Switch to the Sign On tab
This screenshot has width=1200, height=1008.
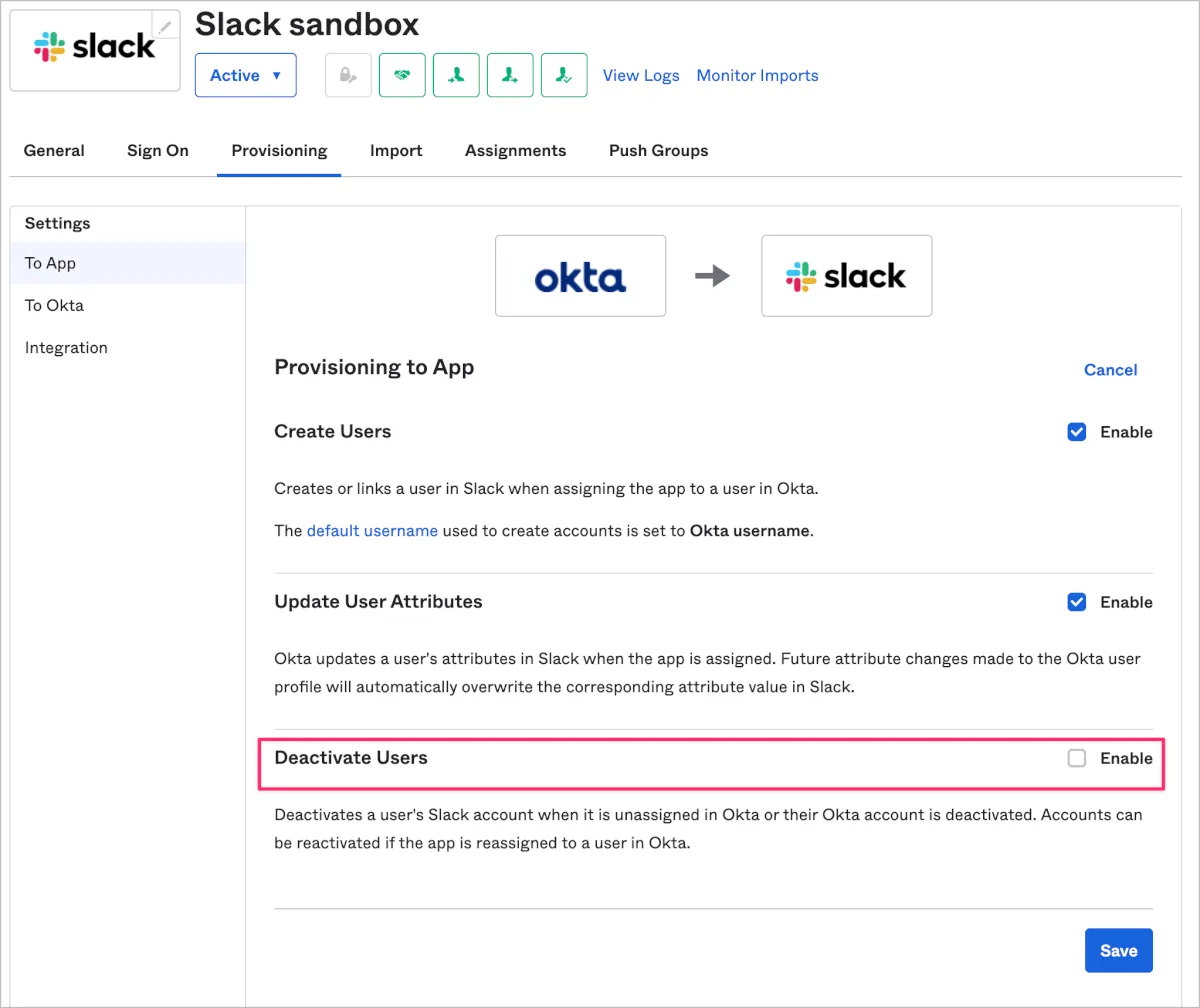158,151
